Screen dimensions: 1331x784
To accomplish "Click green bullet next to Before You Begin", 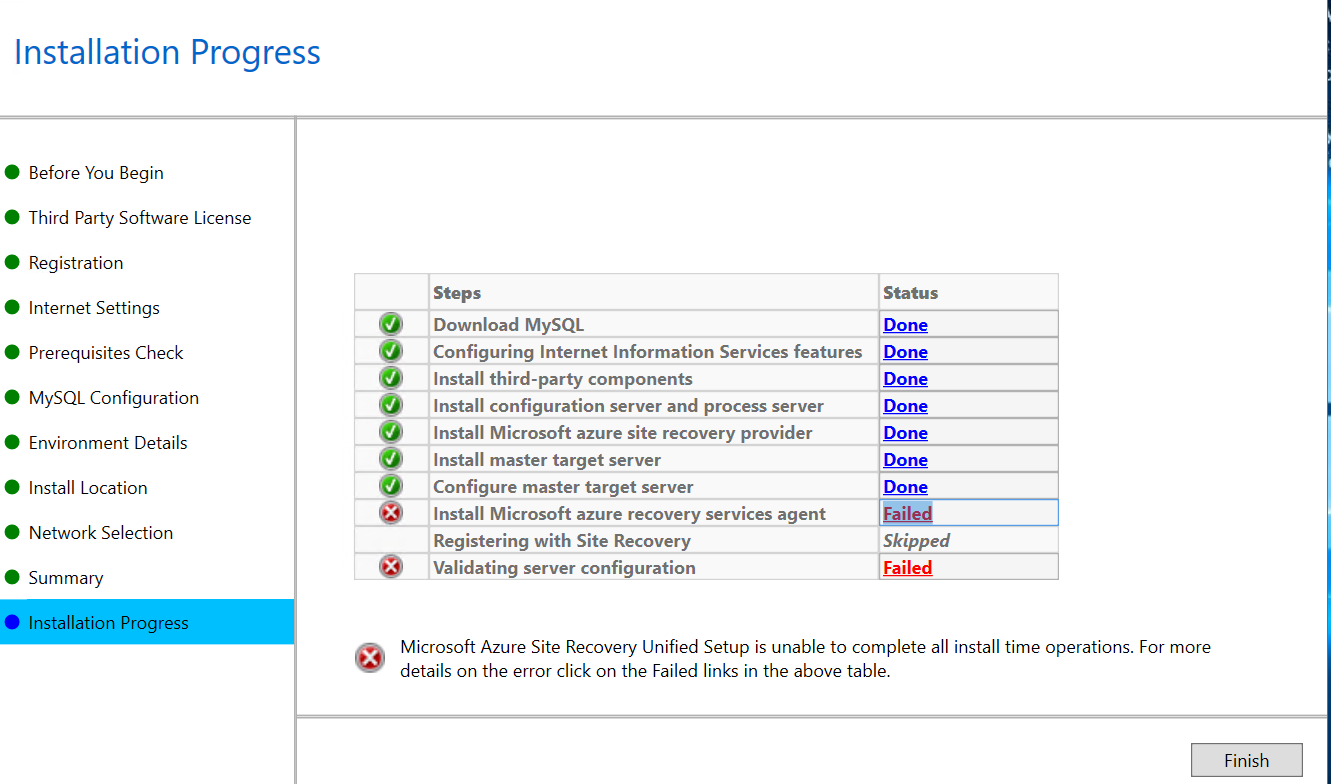I will click(x=12, y=172).
